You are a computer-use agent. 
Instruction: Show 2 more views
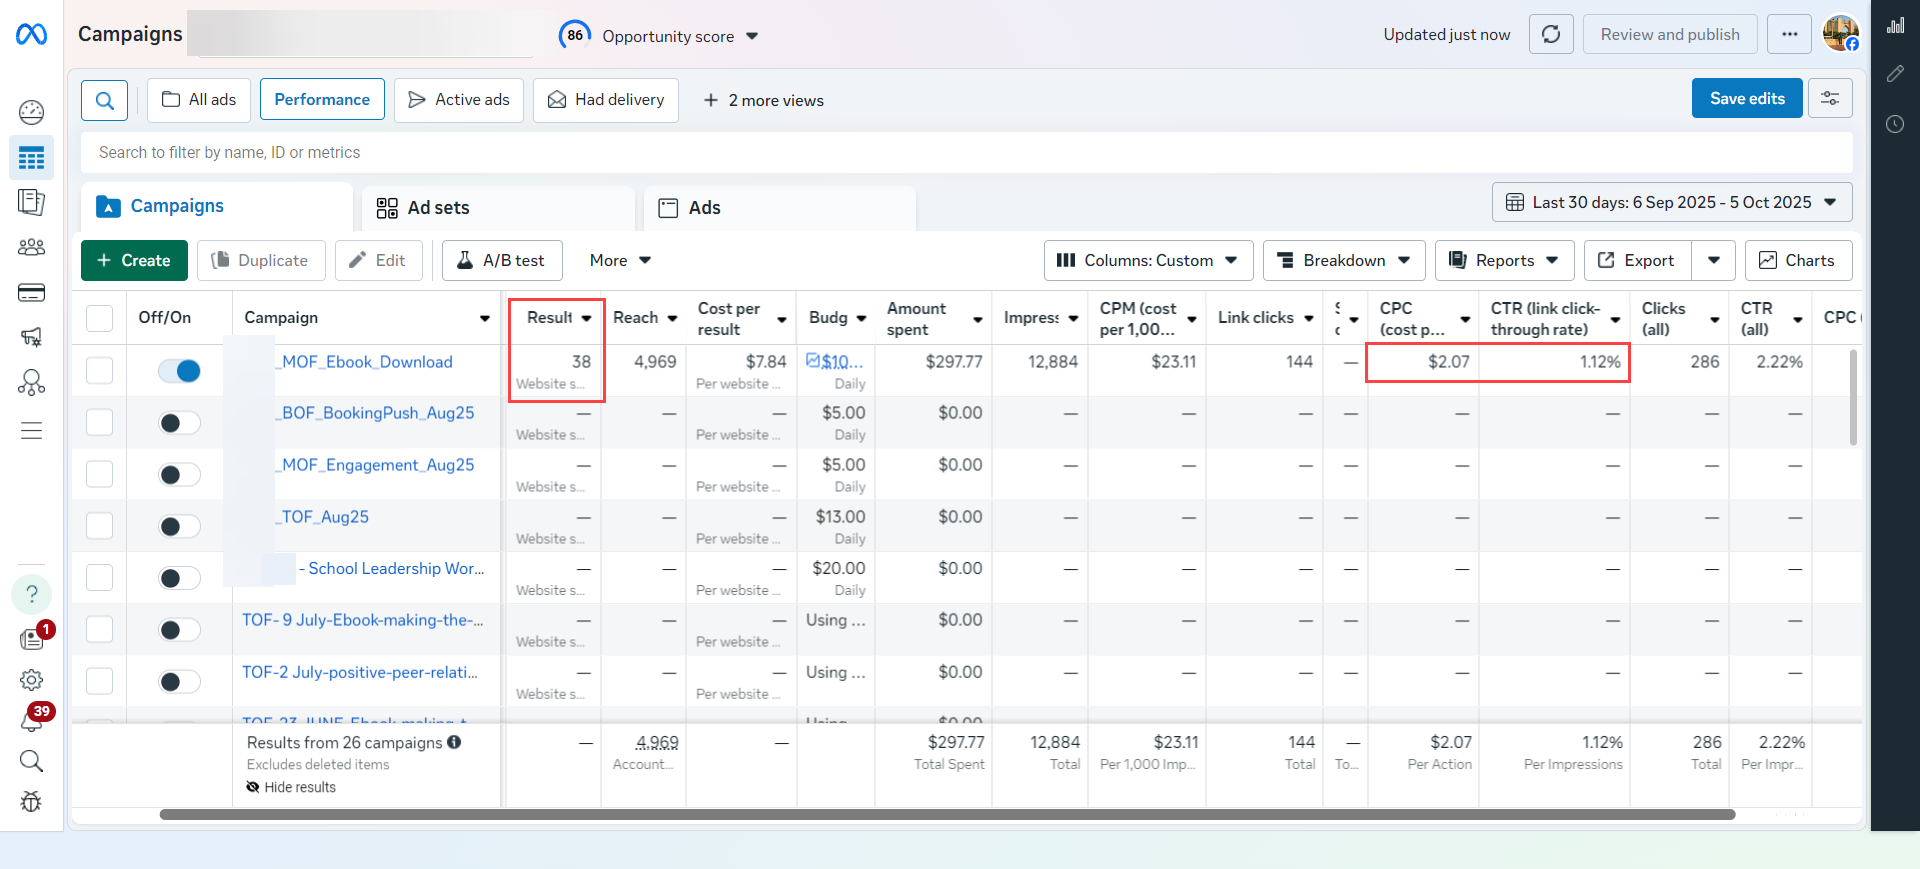point(764,100)
